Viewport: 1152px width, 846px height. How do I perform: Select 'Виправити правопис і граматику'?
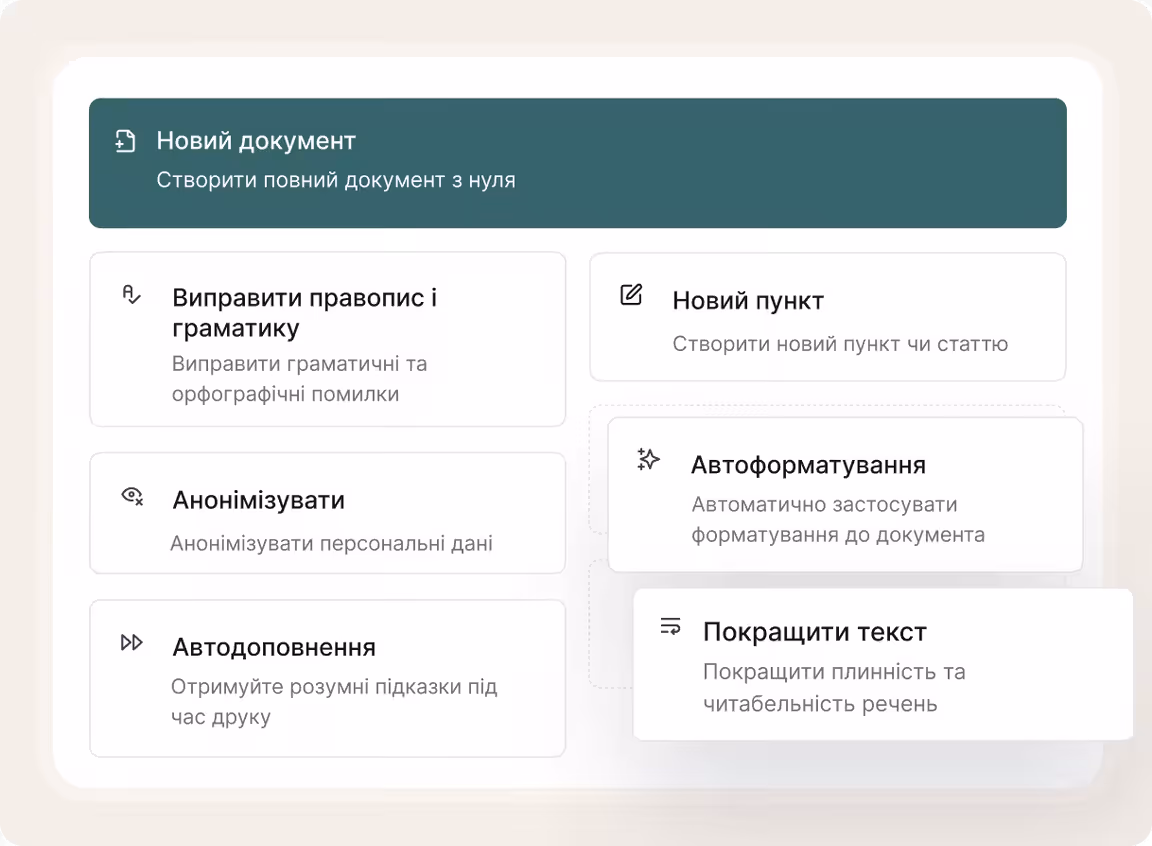click(x=328, y=338)
